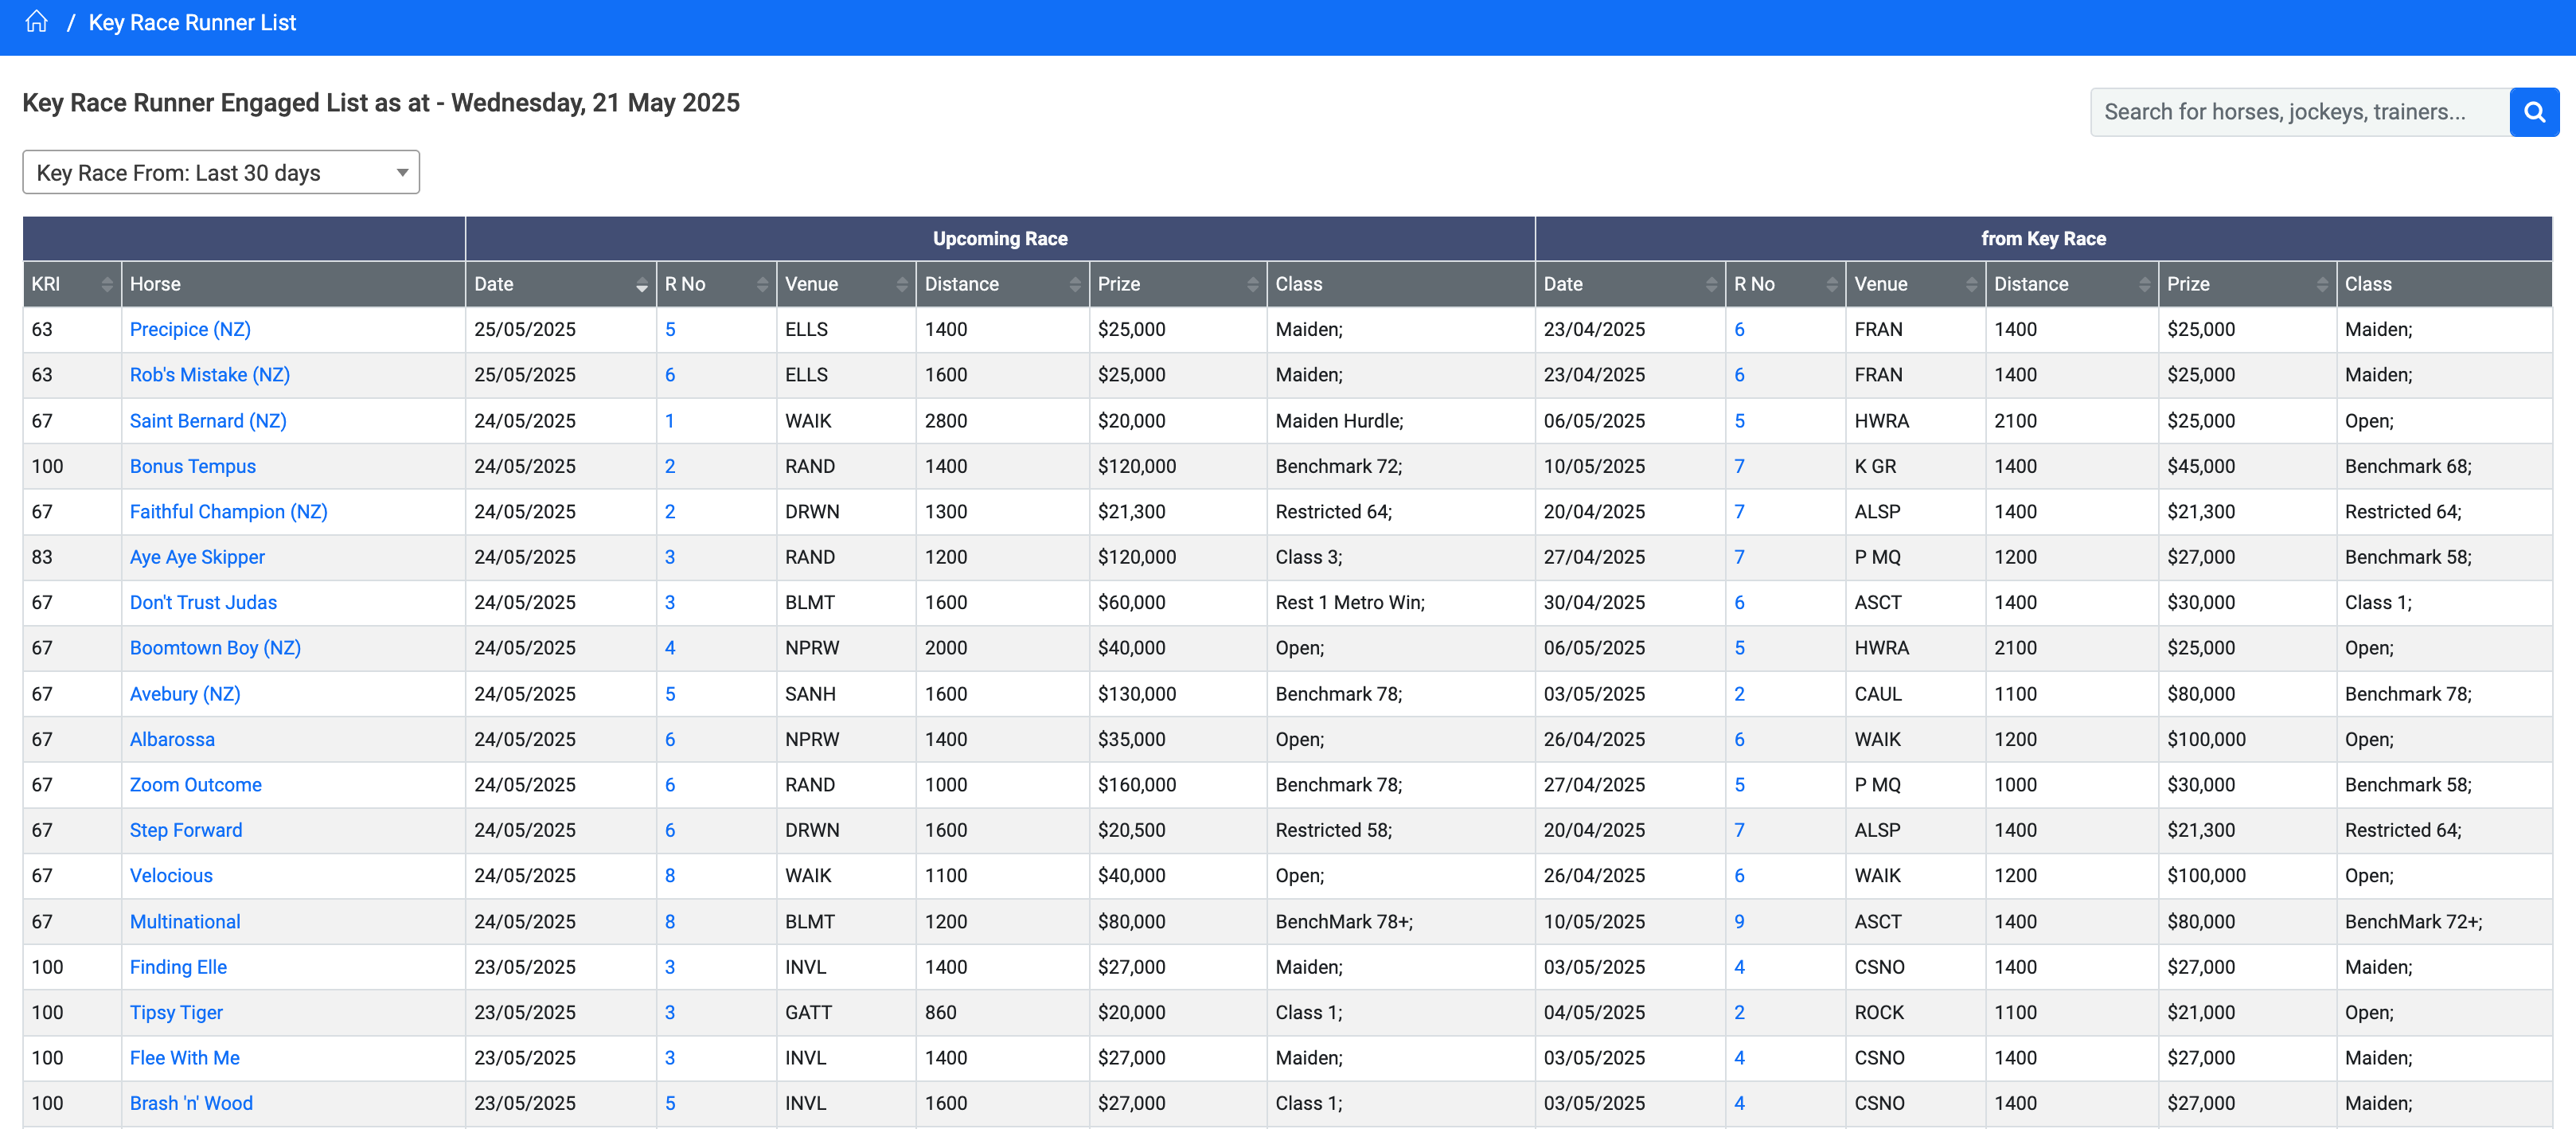The width and height of the screenshot is (2576, 1129).
Task: Sort upcoming race R No column
Action: (762, 285)
